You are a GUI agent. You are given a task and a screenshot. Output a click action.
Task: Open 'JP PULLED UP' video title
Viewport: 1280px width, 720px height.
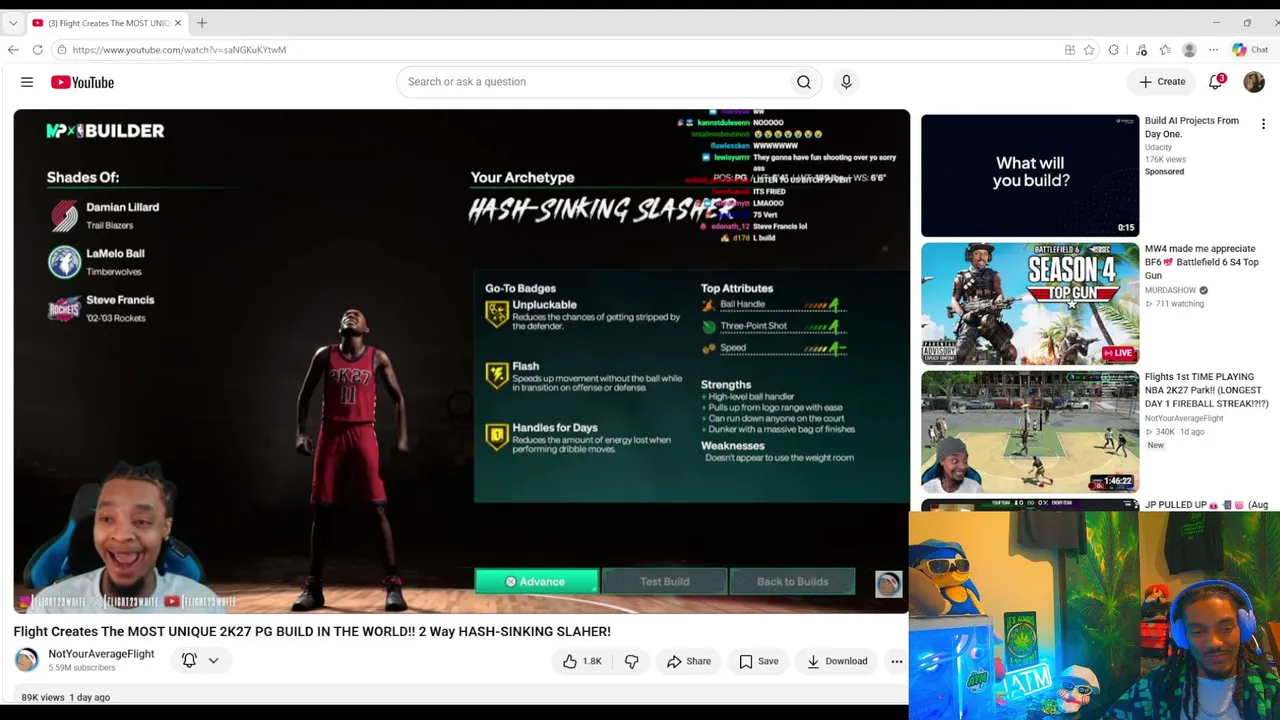tap(1206, 505)
